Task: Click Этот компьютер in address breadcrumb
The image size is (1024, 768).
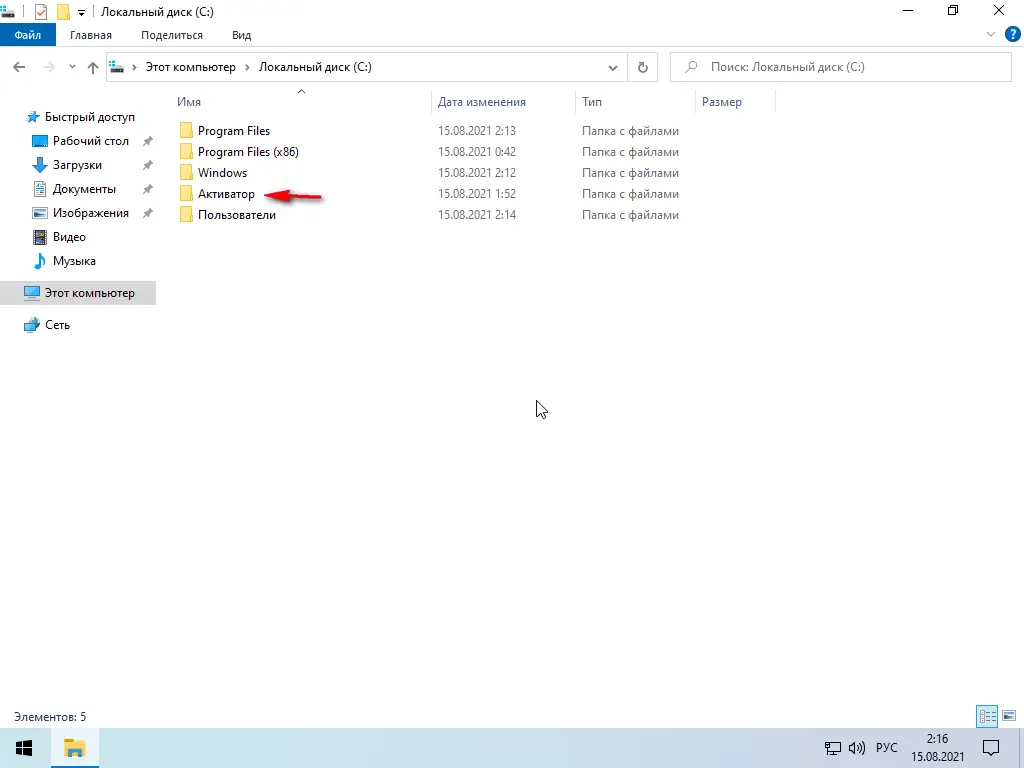Action: point(190,67)
